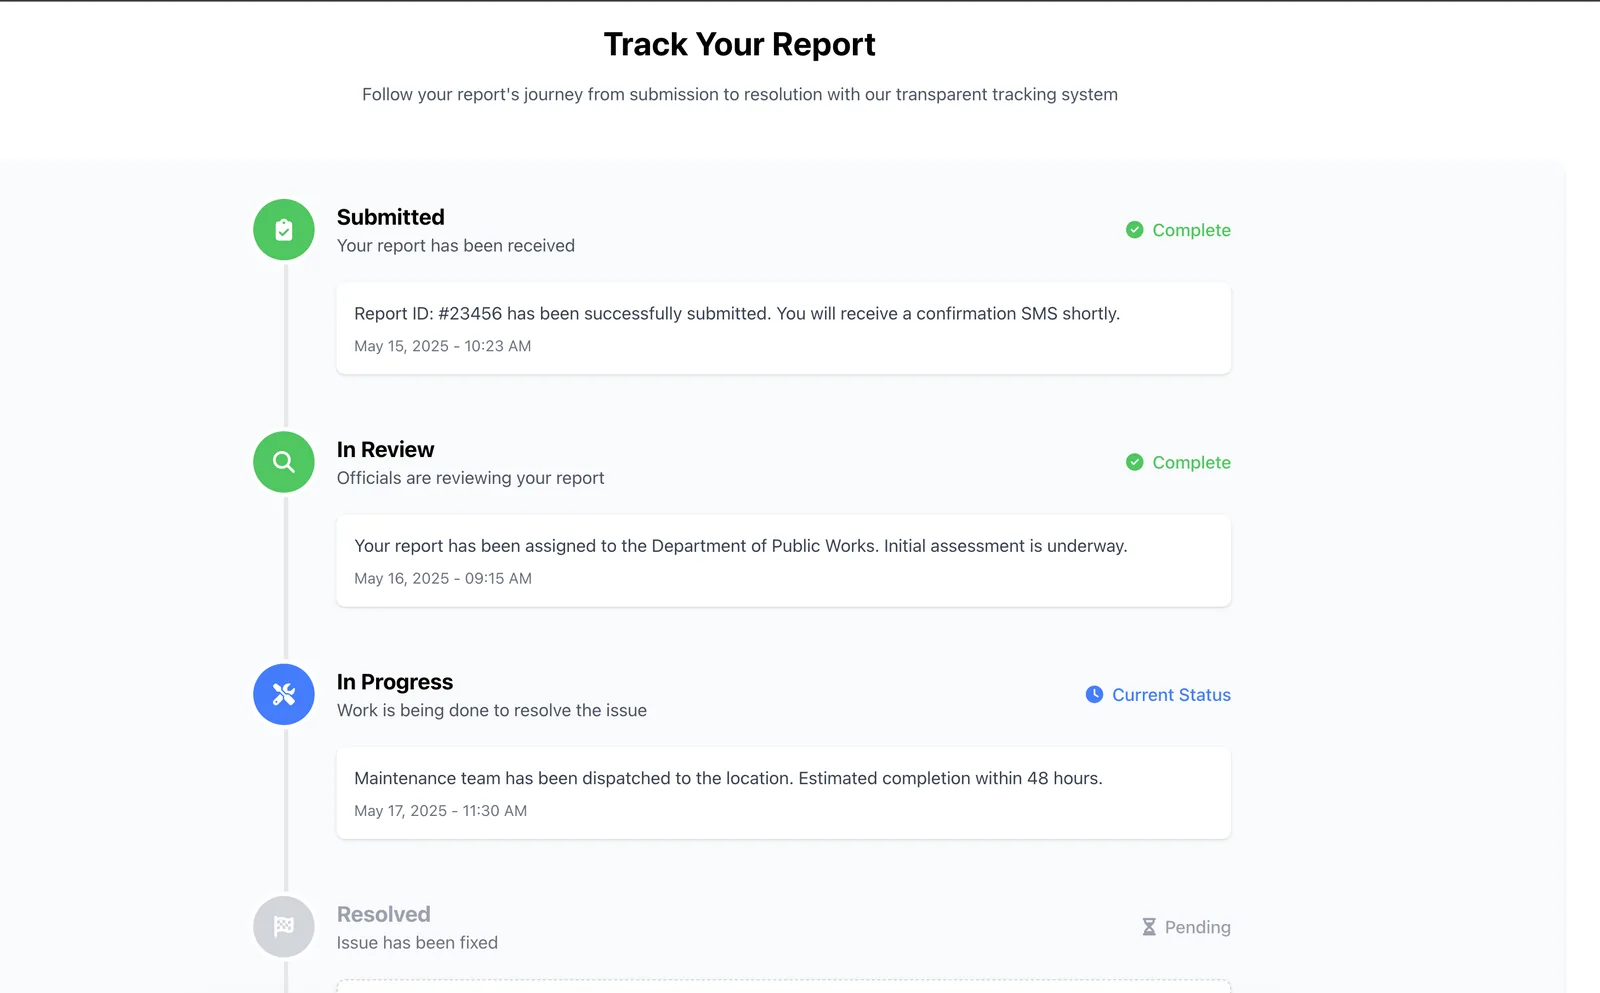Click the May 17, 2025 timestamp

pyautogui.click(x=441, y=811)
